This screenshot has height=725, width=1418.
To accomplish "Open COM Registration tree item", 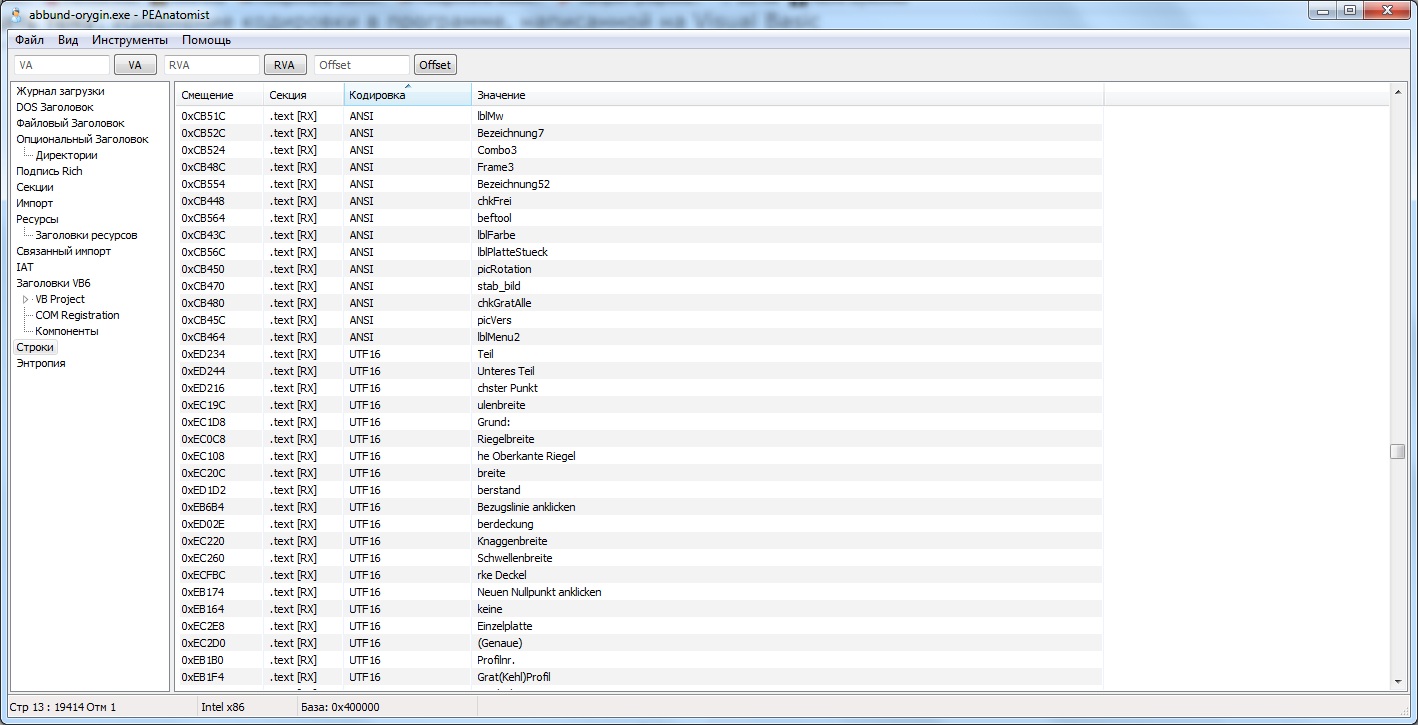I will pyautogui.click(x=77, y=315).
